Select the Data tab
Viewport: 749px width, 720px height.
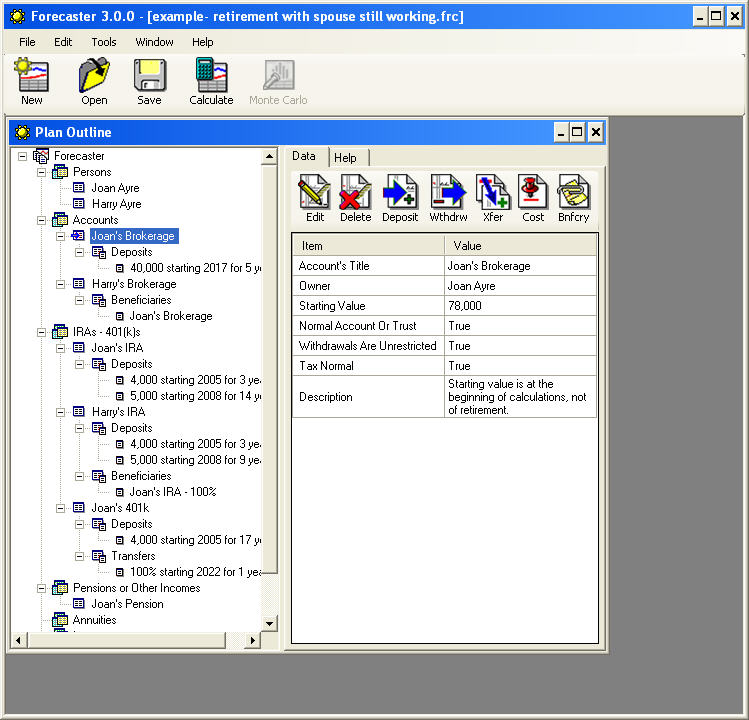(x=304, y=156)
